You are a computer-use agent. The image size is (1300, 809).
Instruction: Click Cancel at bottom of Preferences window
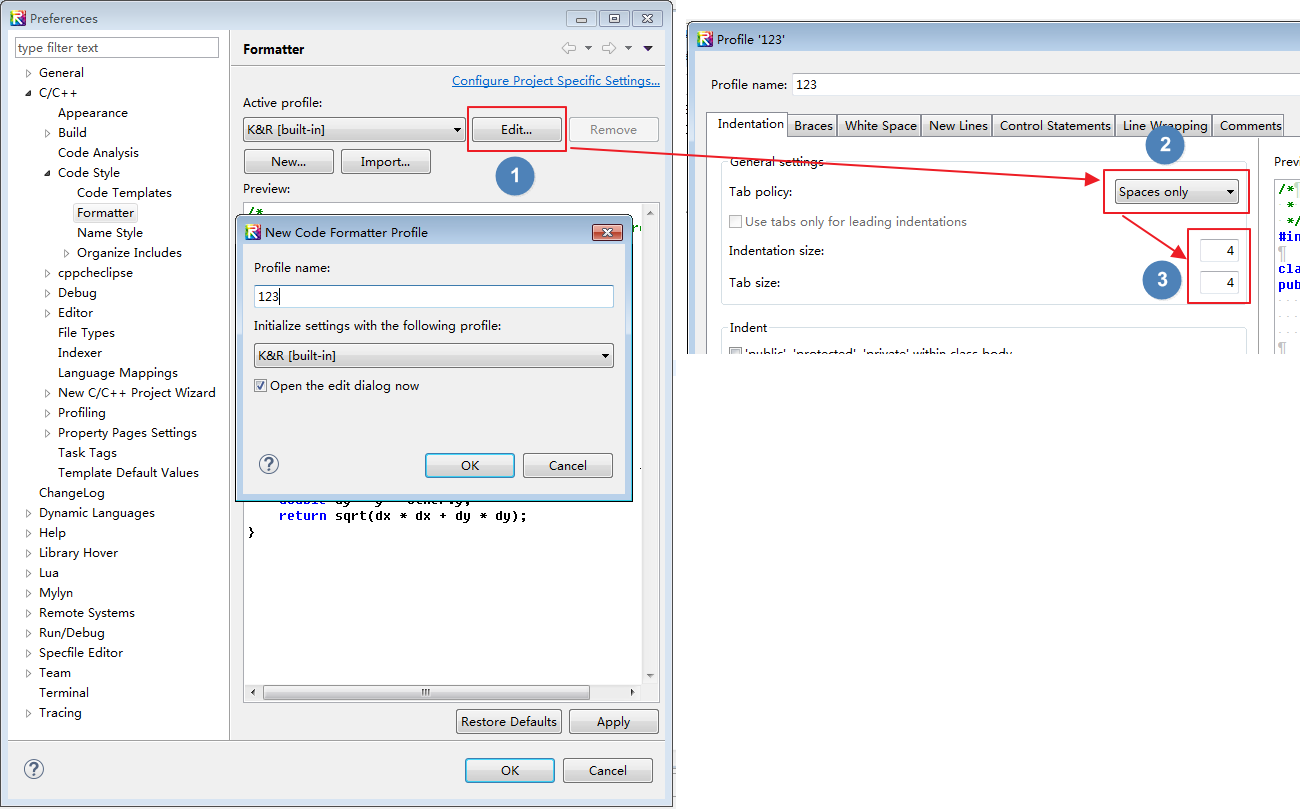(608, 771)
